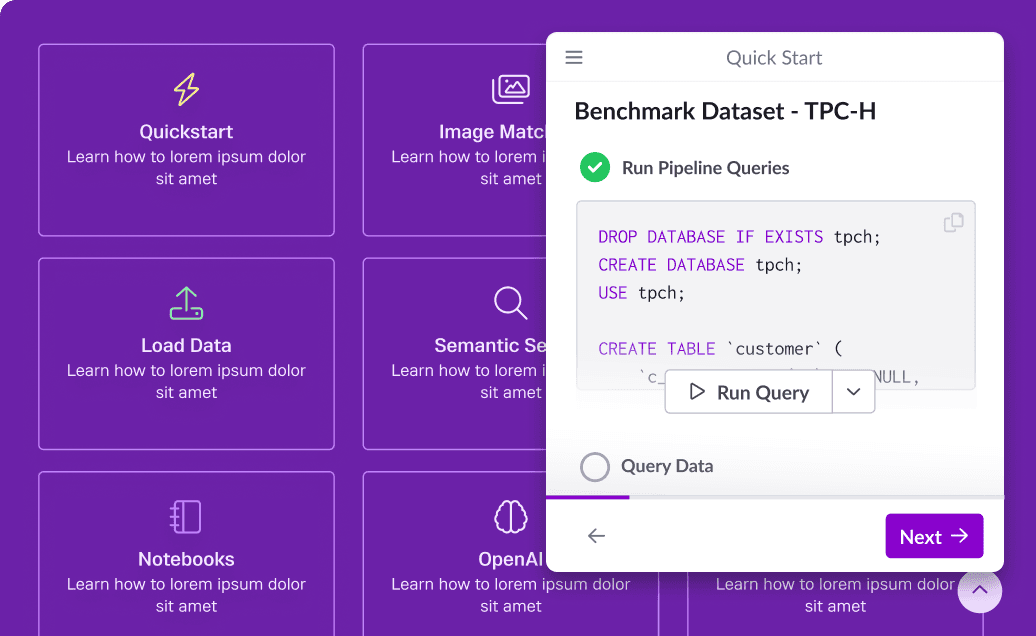Go back with the left arrow
Viewport: 1036px width, 636px height.
click(x=596, y=536)
